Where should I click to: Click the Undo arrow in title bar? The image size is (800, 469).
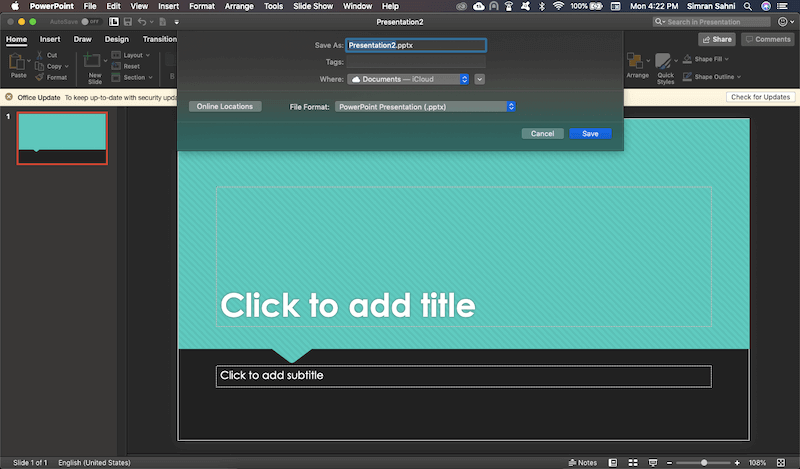coord(142,22)
